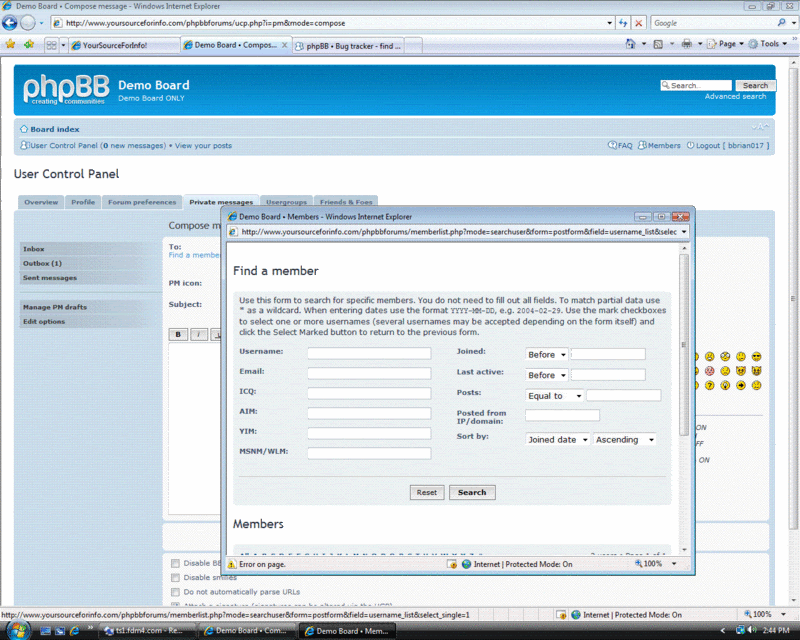Viewport: 800px width, 640px height.
Task: Click the sunglasses cool smiley
Action: tap(757, 356)
